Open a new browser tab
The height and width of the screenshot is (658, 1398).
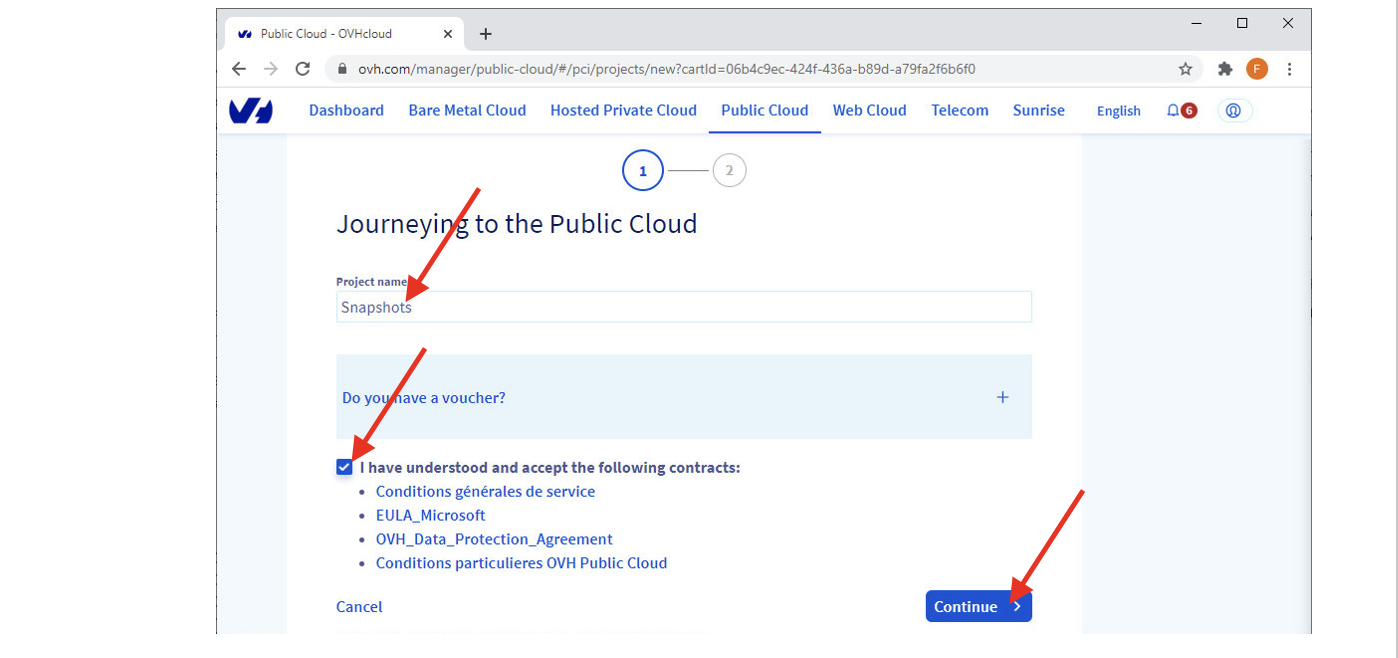(x=486, y=34)
